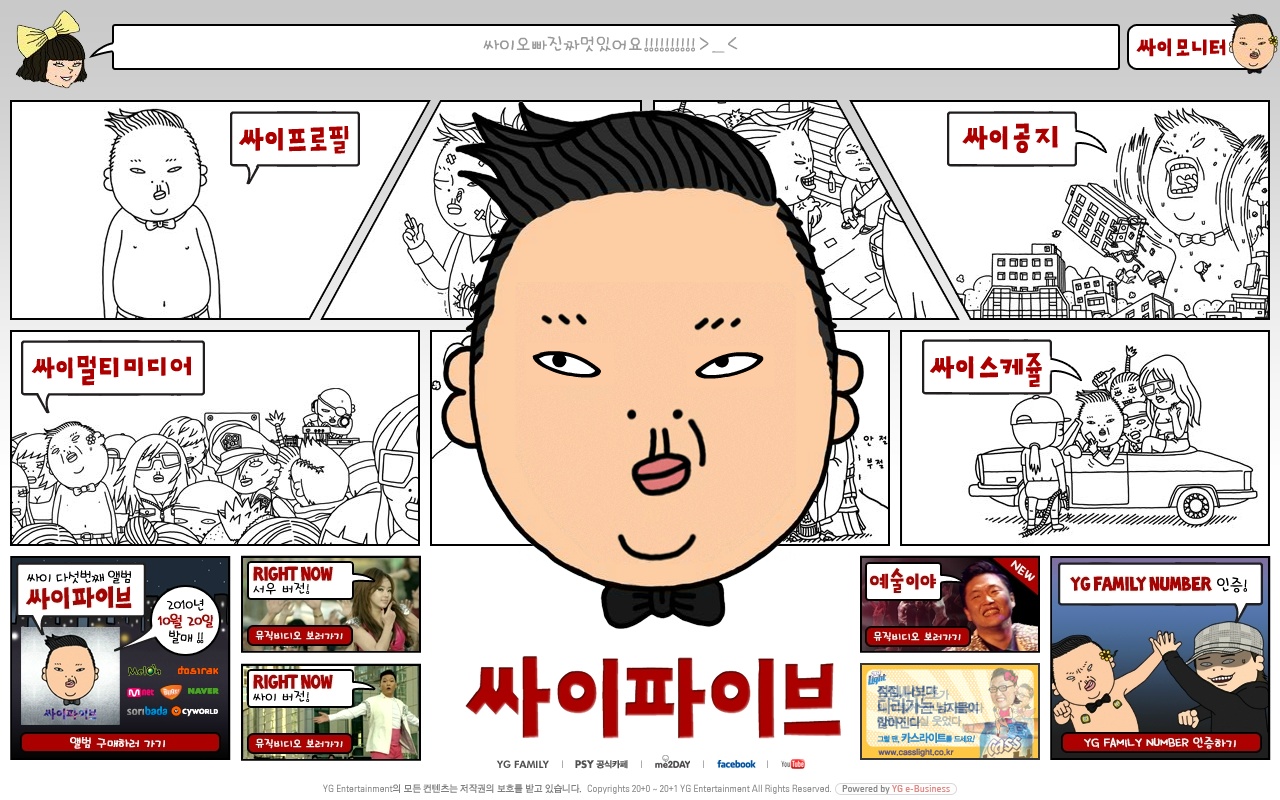Open the 싸이모니터 button at top right
Screen dimensions: 1280x800
click(1202, 46)
